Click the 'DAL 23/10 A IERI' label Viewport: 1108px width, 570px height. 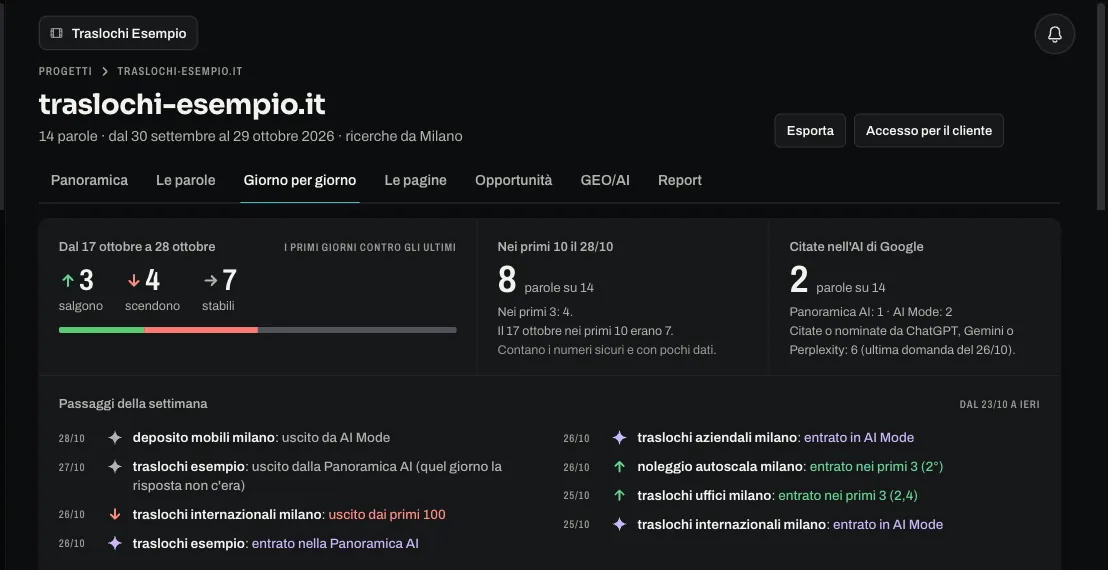[x=999, y=405]
